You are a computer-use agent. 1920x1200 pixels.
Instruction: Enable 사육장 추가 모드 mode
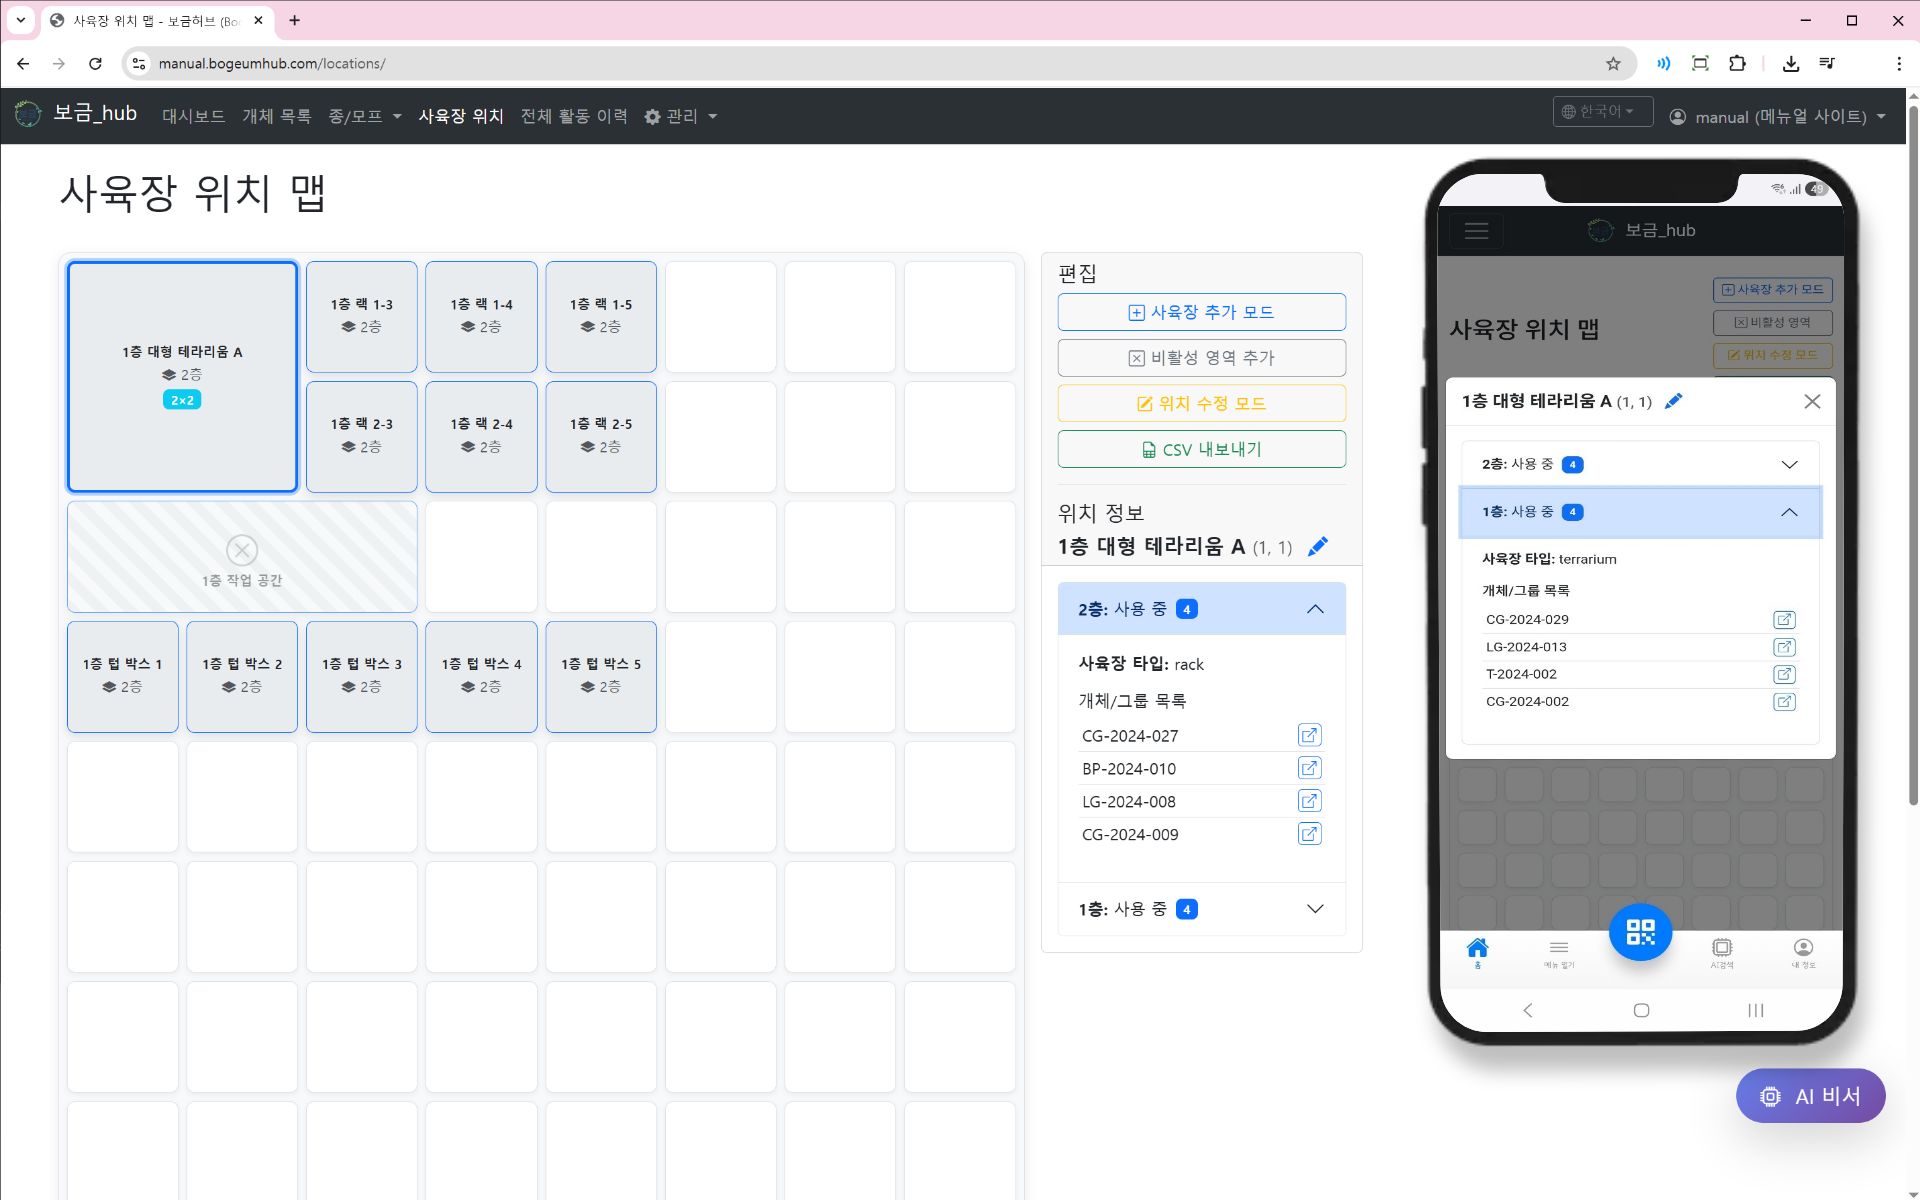1201,312
